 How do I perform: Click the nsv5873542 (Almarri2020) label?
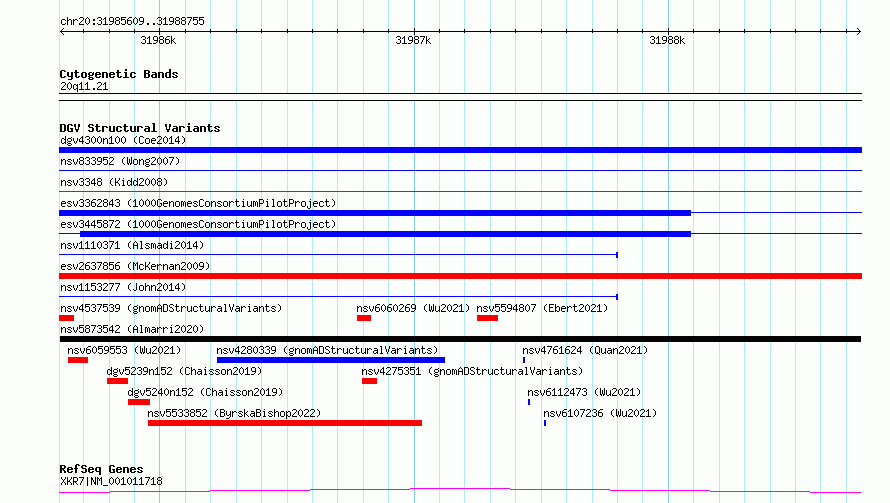click(x=132, y=329)
